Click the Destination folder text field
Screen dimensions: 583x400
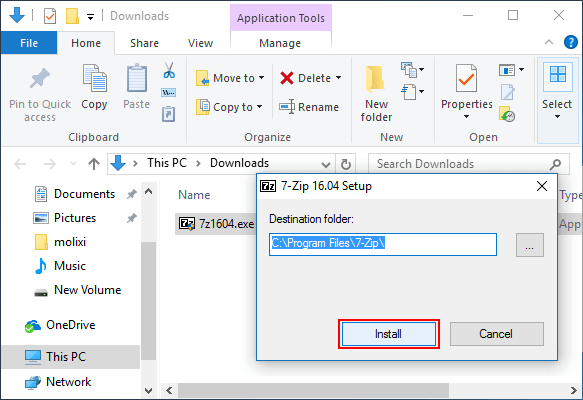coord(383,244)
